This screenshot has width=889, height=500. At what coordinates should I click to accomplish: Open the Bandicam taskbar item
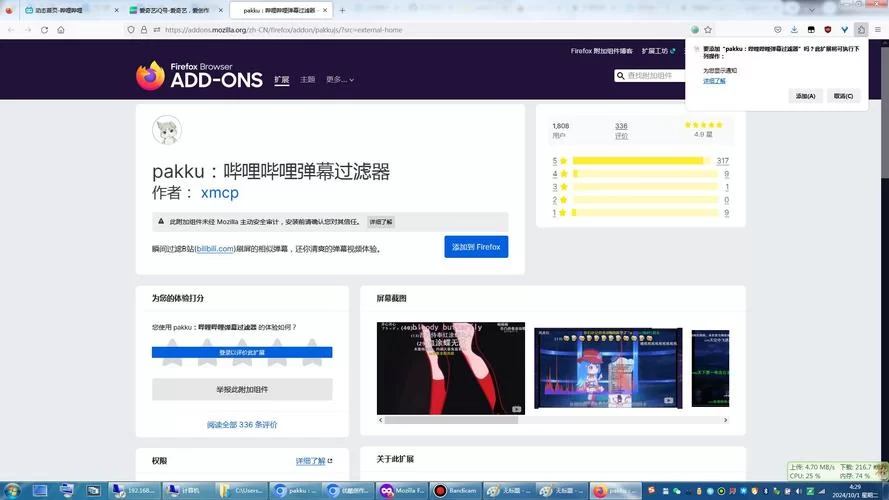coord(456,491)
